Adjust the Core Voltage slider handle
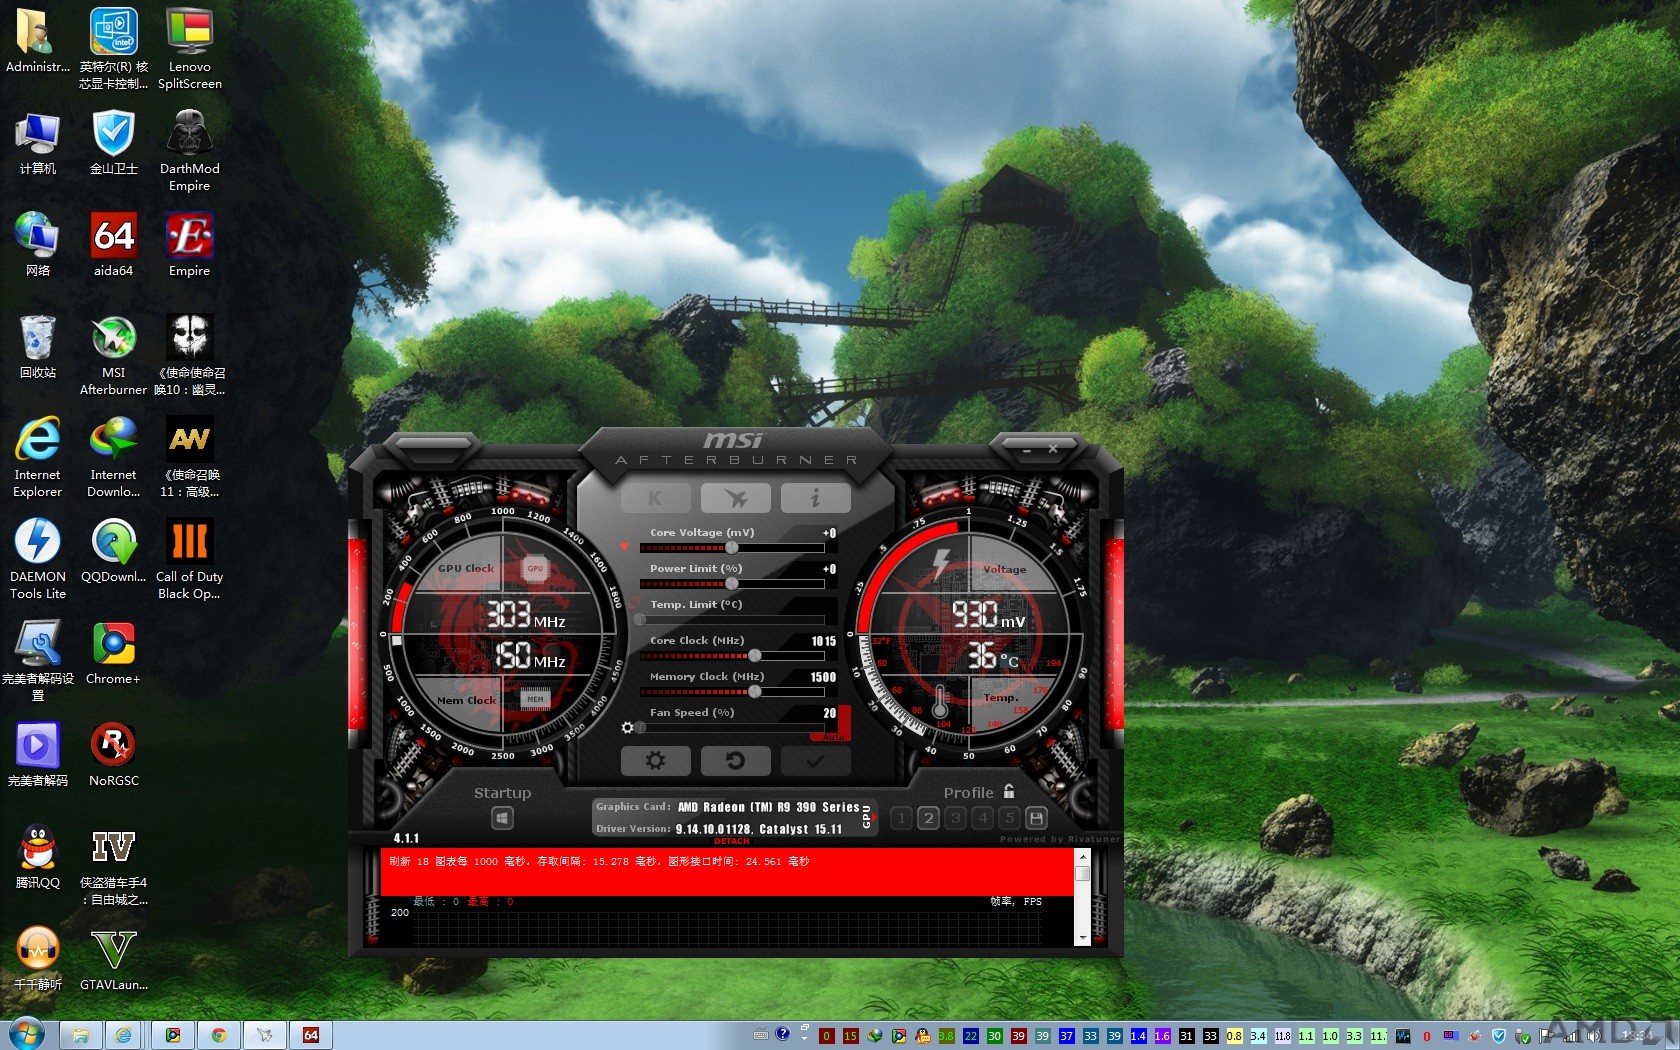This screenshot has width=1680, height=1050. click(x=732, y=548)
